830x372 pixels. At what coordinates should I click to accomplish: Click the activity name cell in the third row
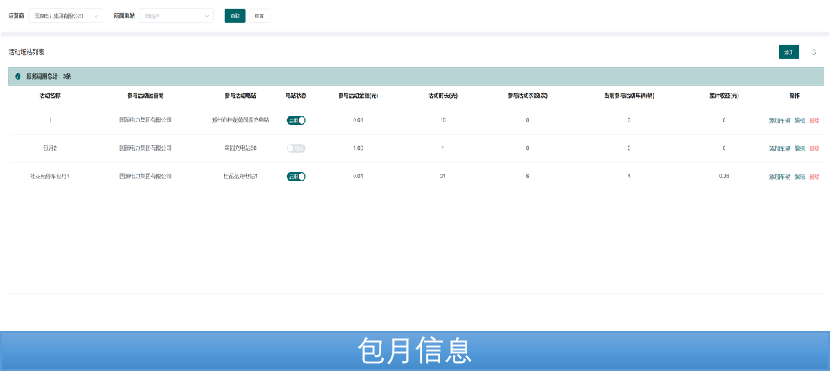pos(50,177)
